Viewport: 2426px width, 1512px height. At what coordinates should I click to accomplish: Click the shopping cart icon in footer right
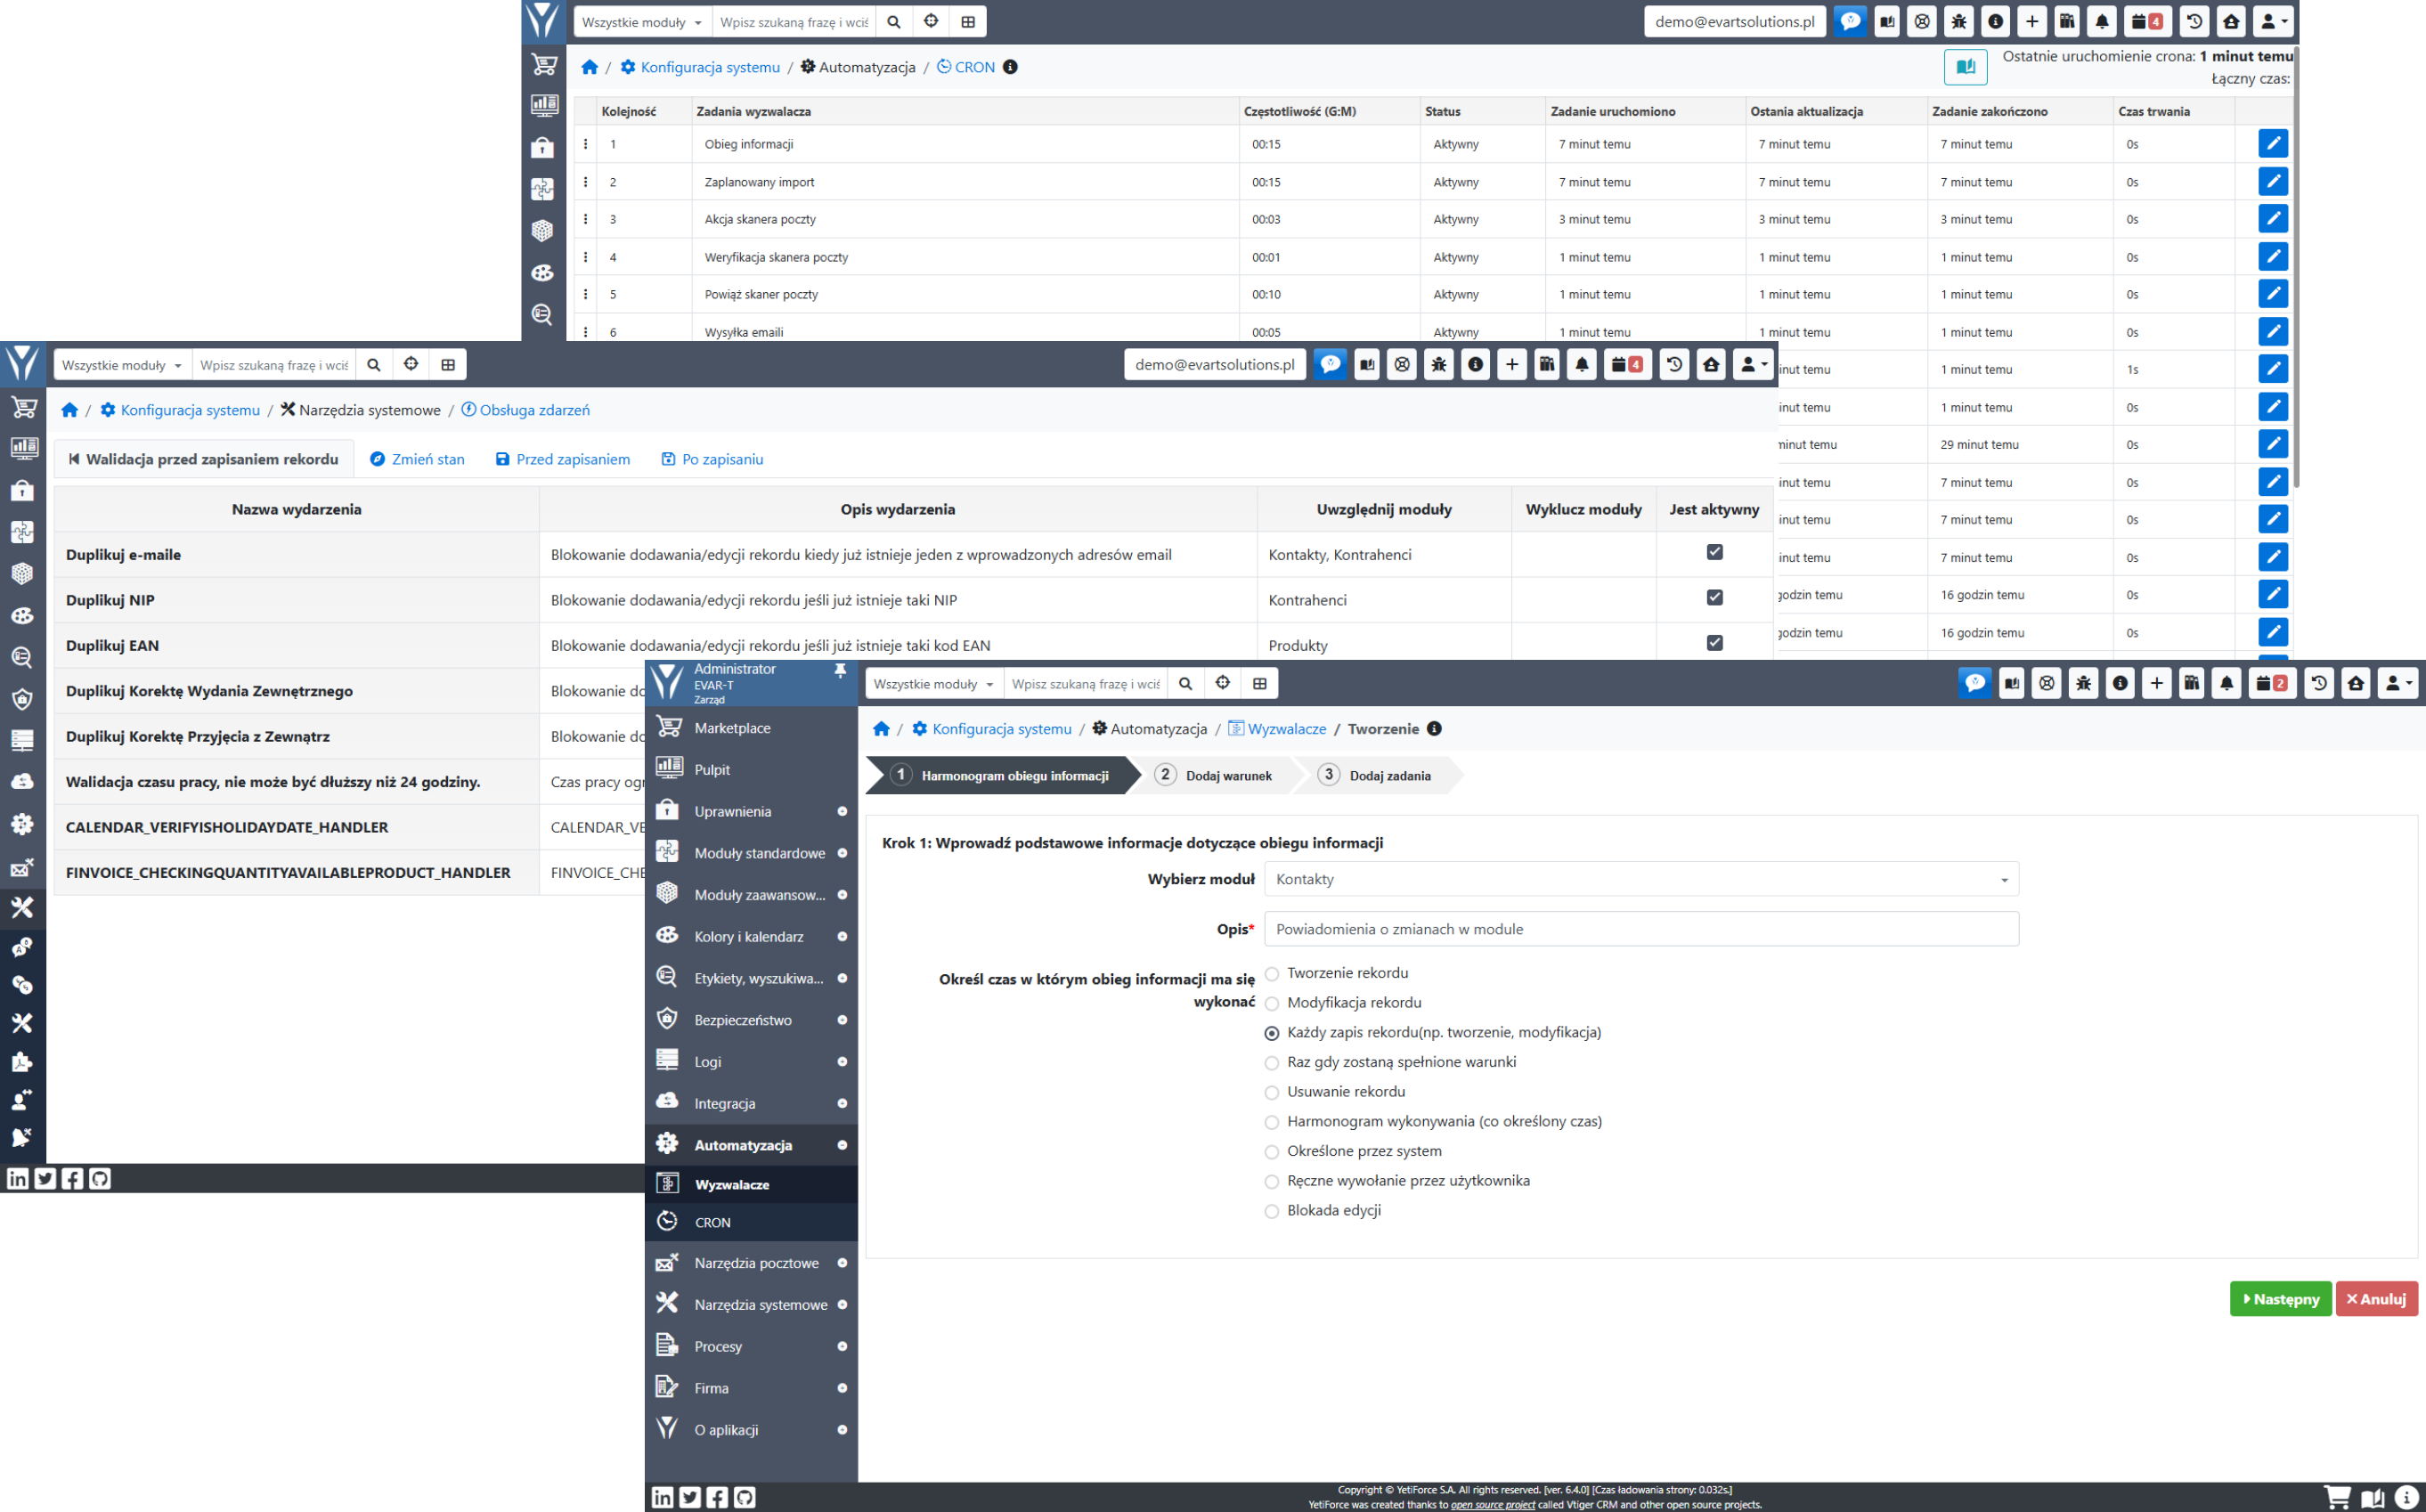pyautogui.click(x=2337, y=1496)
